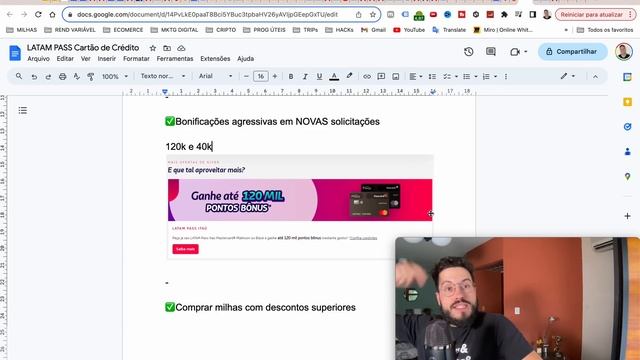Undo the last edit

(x=34, y=76)
